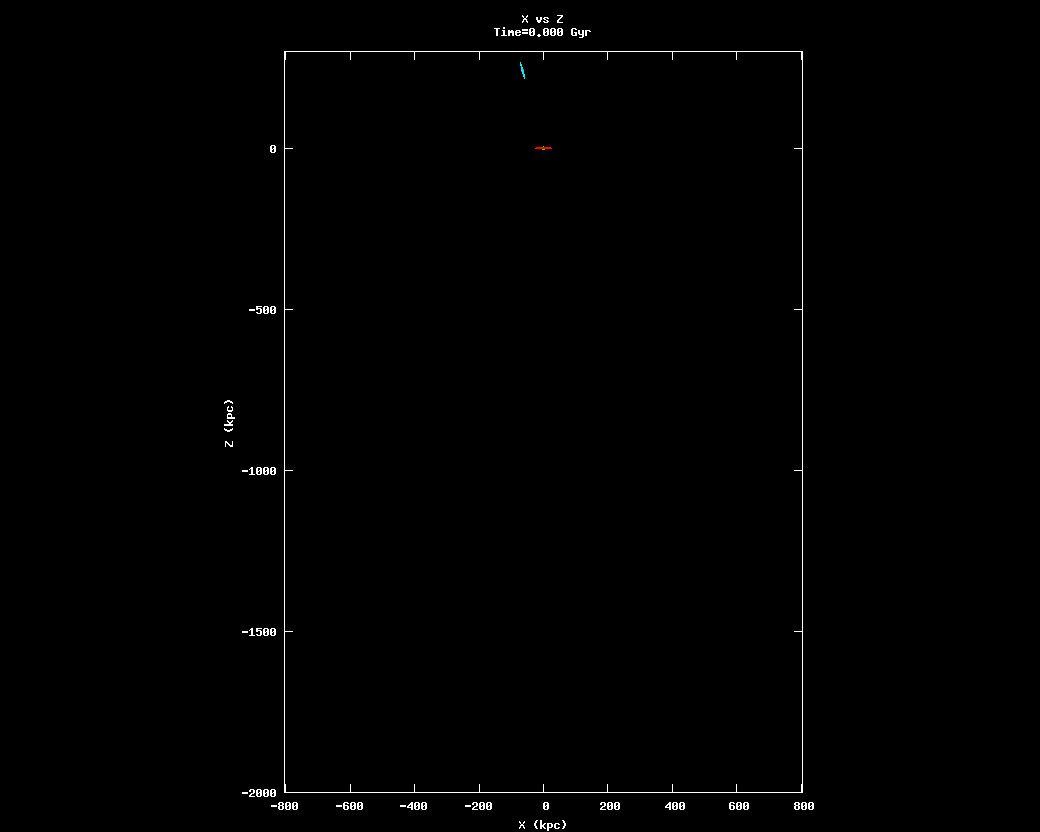Viewport: 1040px width, 832px height.
Task: Click the -800 tick label on the X axis
Action: click(x=284, y=806)
